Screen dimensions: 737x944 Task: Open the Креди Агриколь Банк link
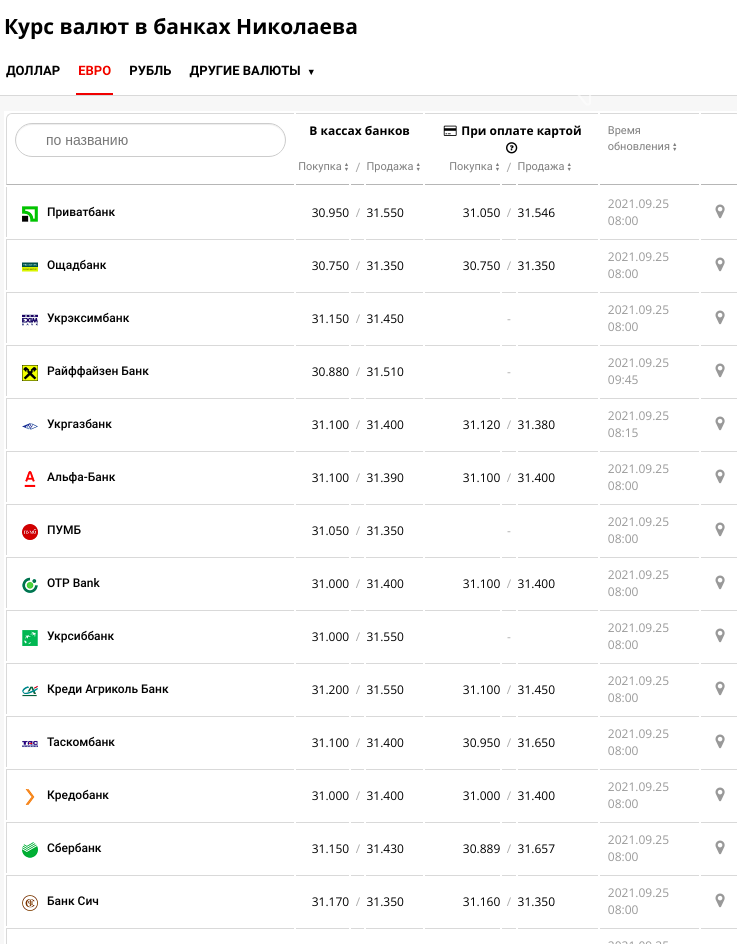108,689
